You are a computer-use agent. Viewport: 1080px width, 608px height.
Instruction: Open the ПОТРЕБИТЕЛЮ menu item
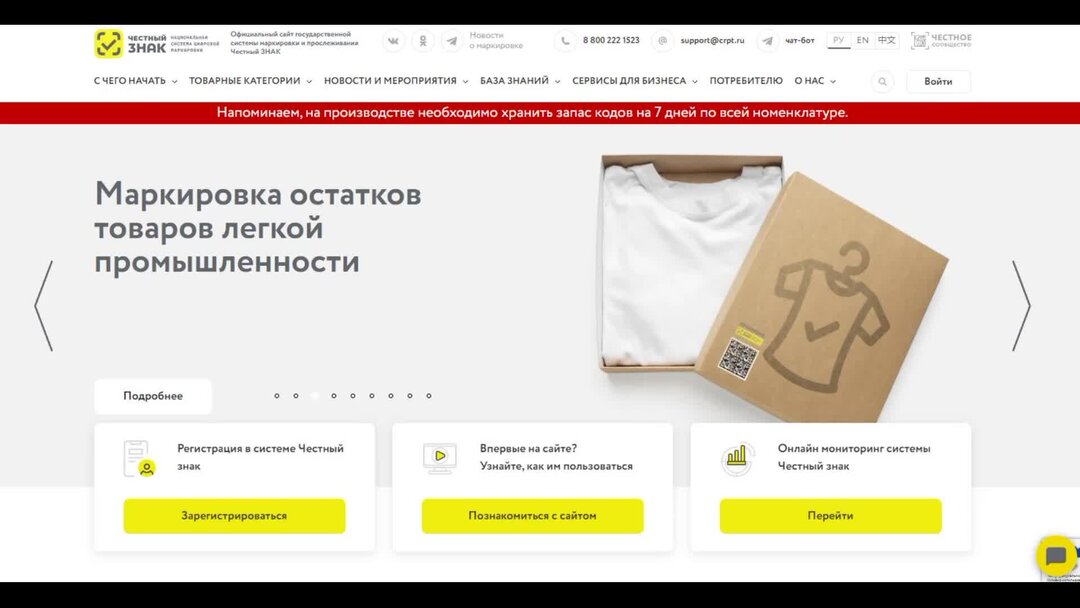[746, 81]
